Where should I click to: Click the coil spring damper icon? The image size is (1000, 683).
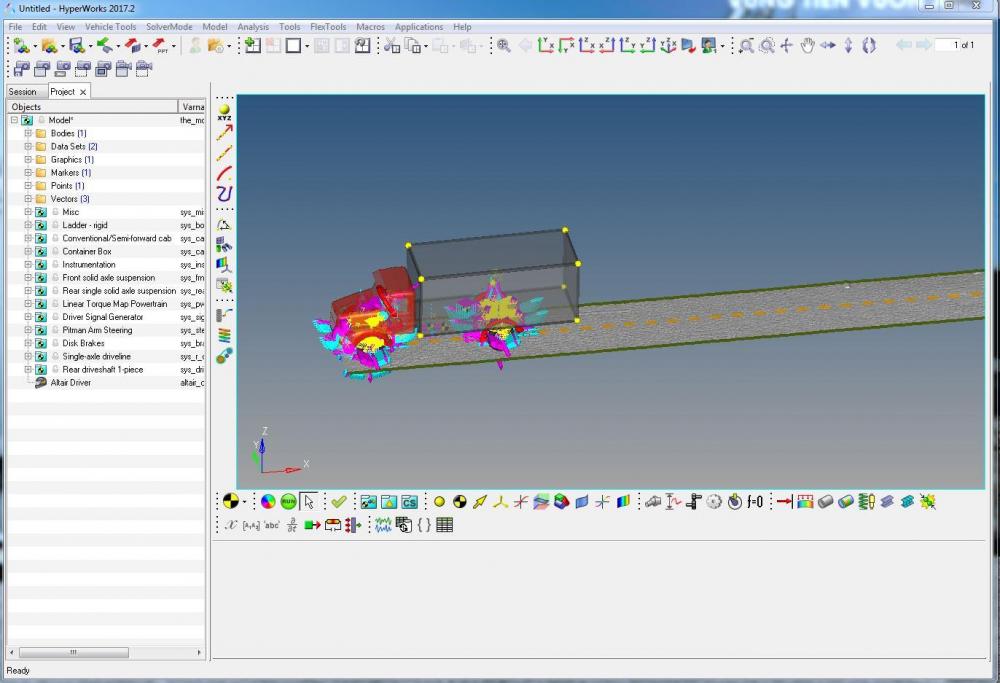tap(866, 502)
